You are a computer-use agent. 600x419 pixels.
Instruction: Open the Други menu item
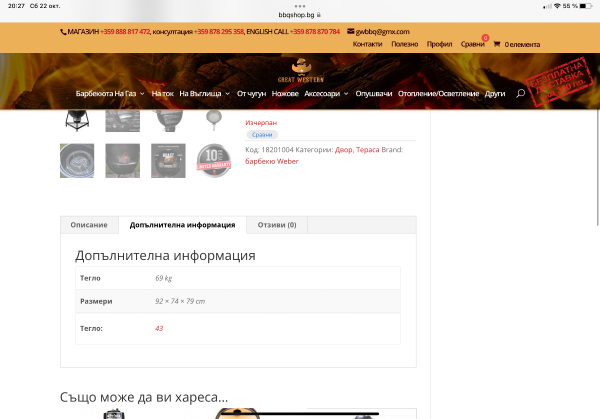pos(495,93)
